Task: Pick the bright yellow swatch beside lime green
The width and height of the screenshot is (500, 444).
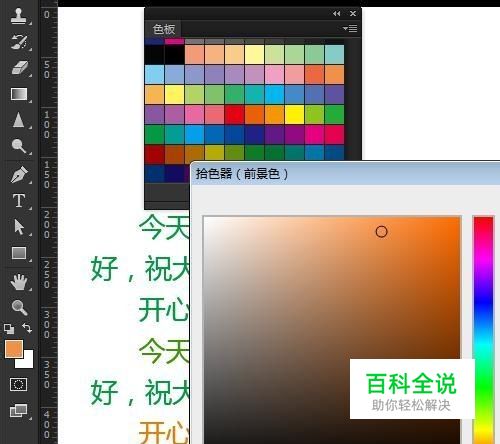Action: (x=294, y=114)
